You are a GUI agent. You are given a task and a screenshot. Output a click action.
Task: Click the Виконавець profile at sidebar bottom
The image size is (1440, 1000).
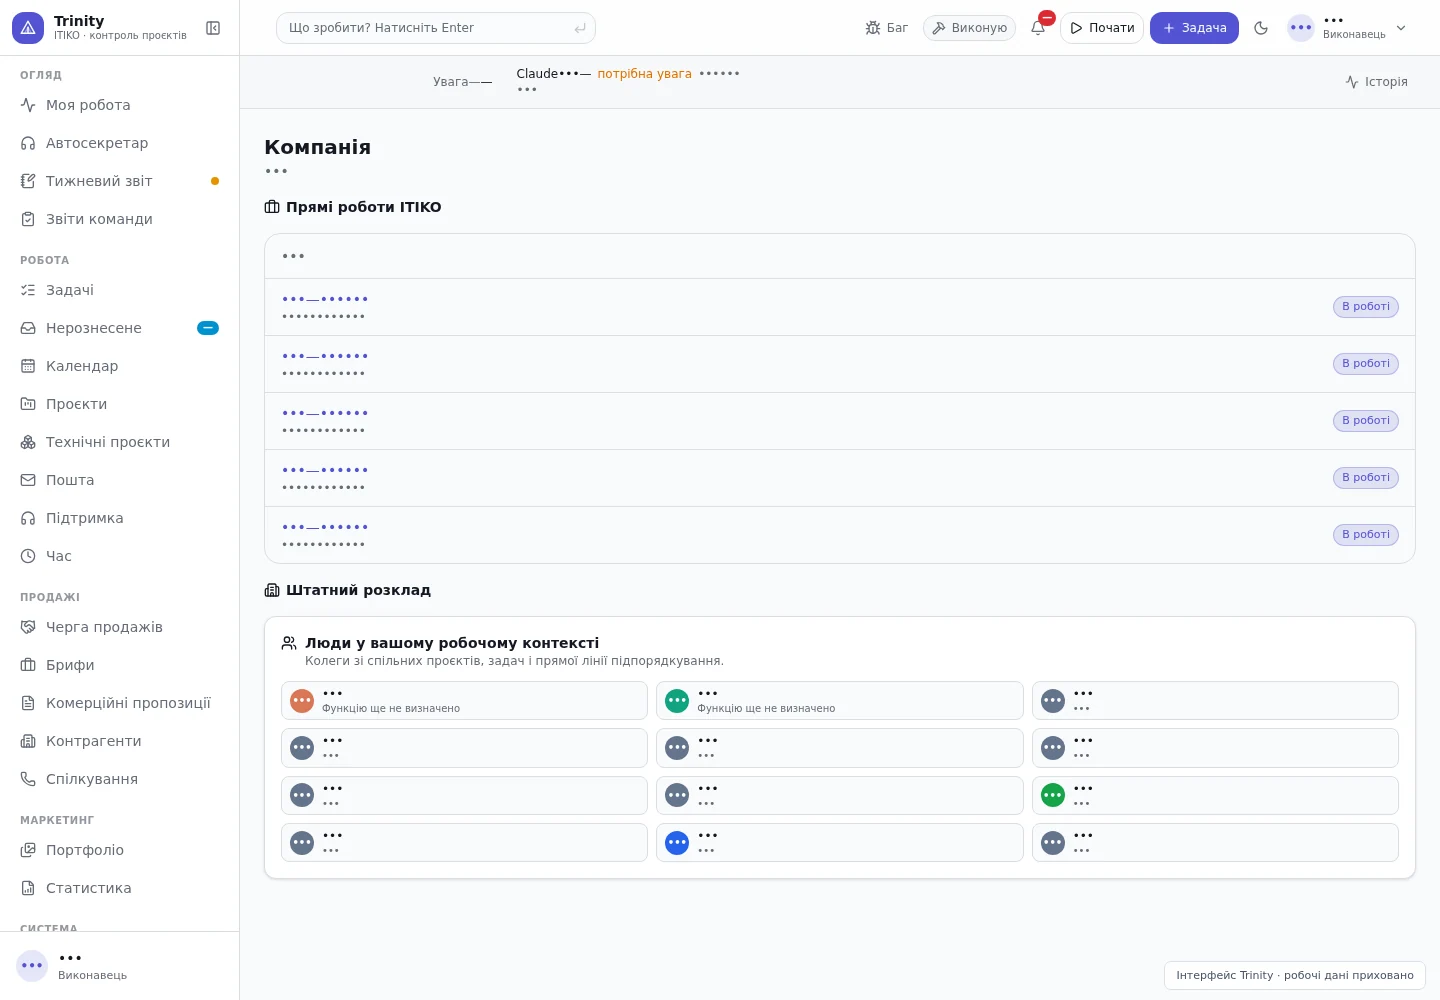[120, 966]
